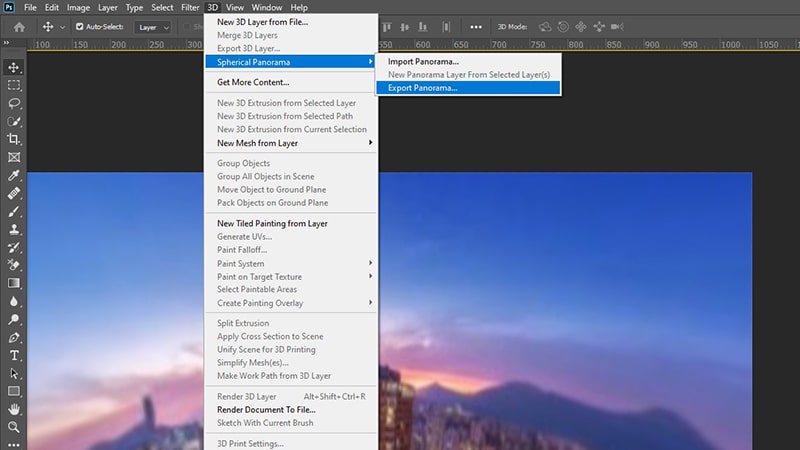Open the Type menu

click(134, 7)
